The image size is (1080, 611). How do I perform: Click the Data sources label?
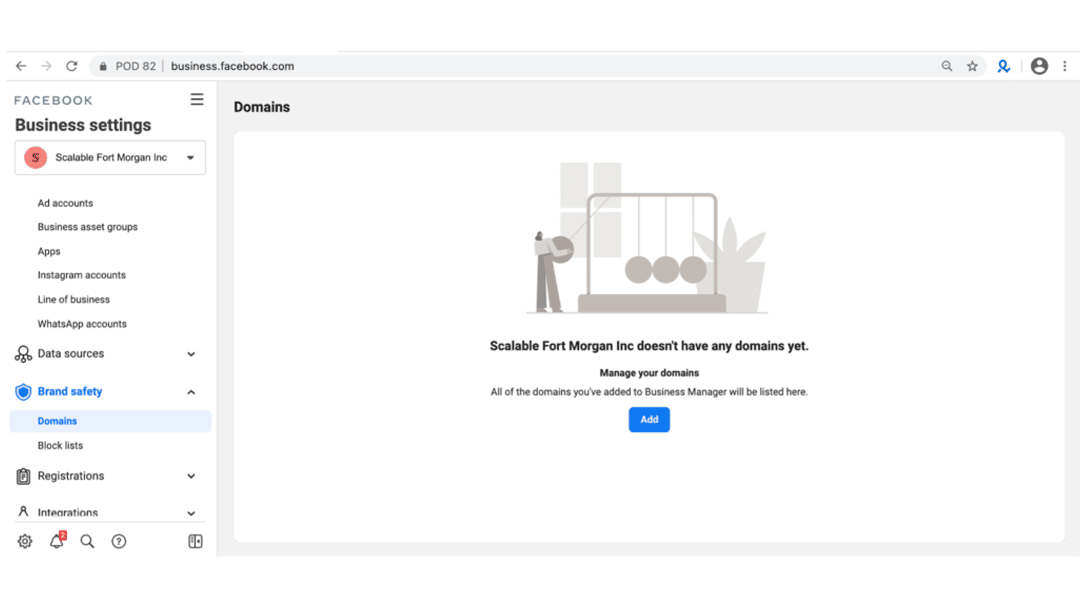(x=71, y=353)
